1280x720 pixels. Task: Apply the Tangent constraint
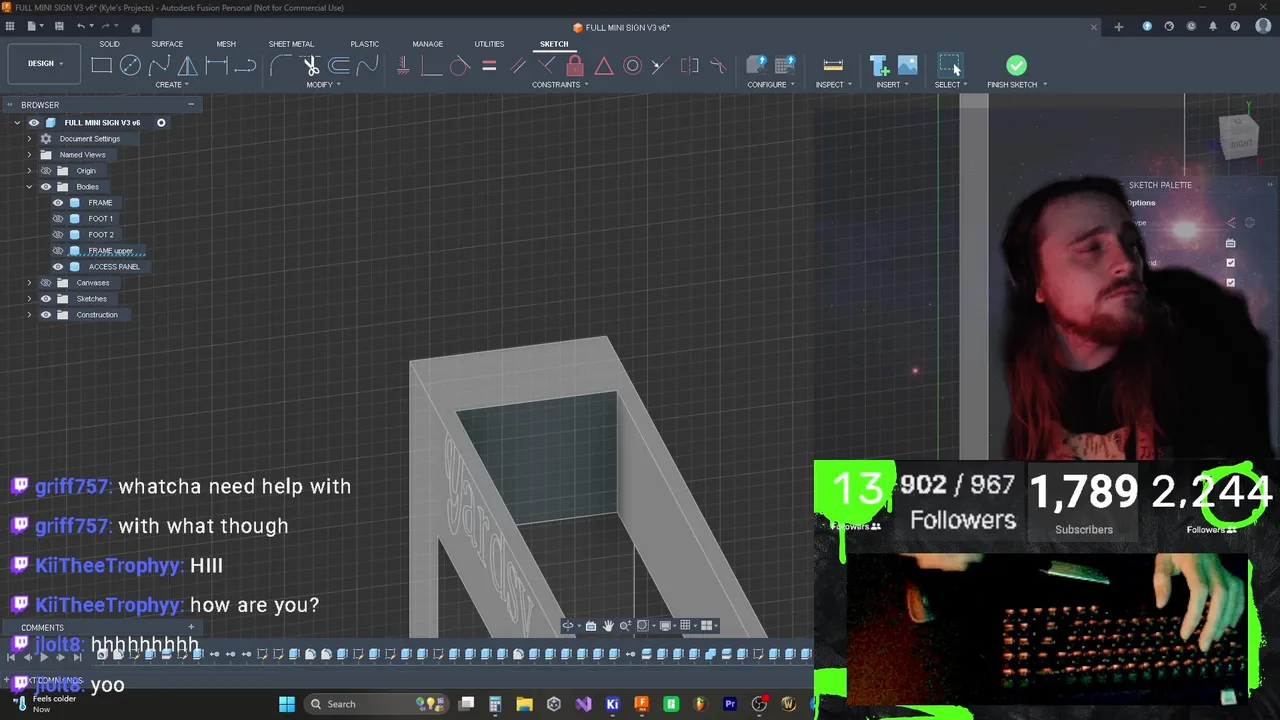tap(460, 66)
